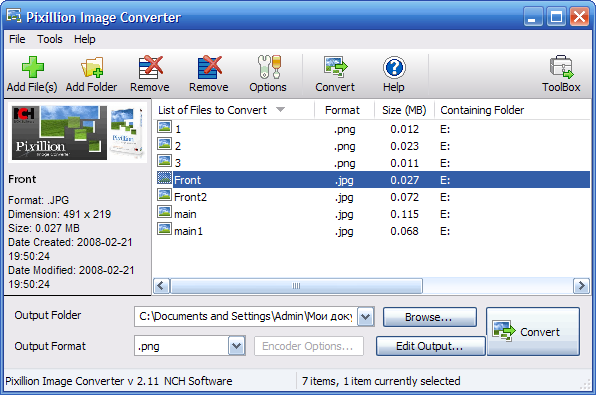Select the file named main
The image size is (596, 395).
coord(185,214)
